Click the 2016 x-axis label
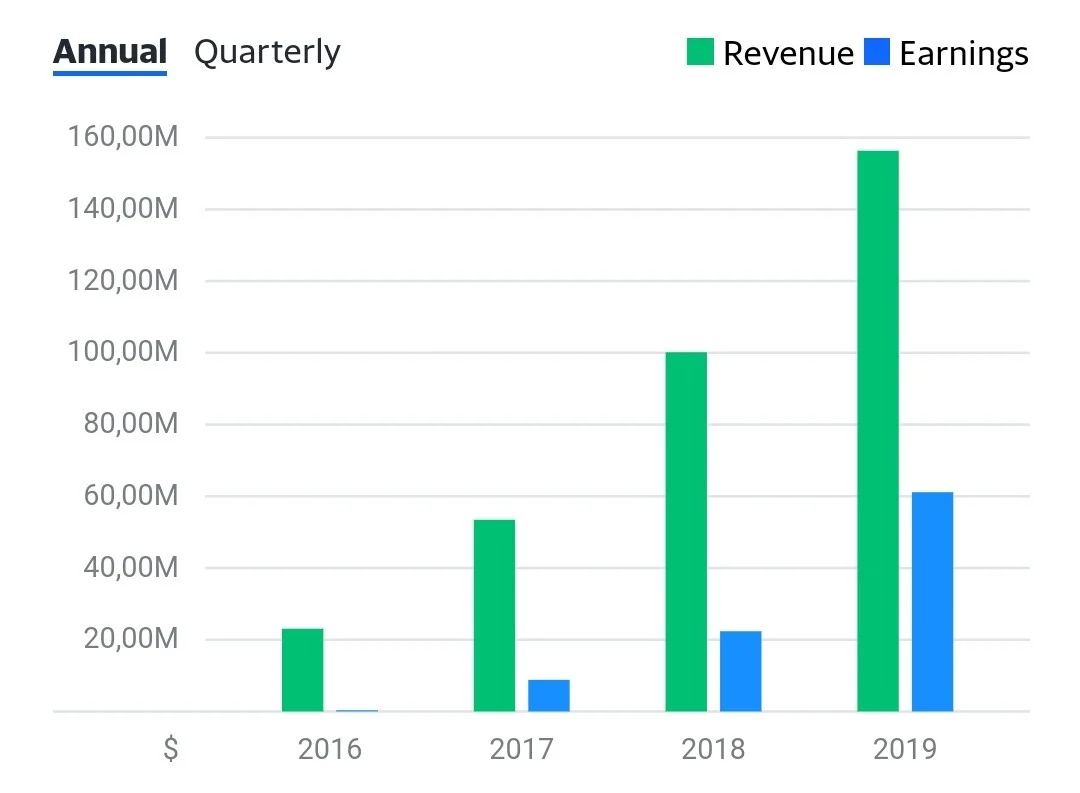 pyautogui.click(x=329, y=749)
